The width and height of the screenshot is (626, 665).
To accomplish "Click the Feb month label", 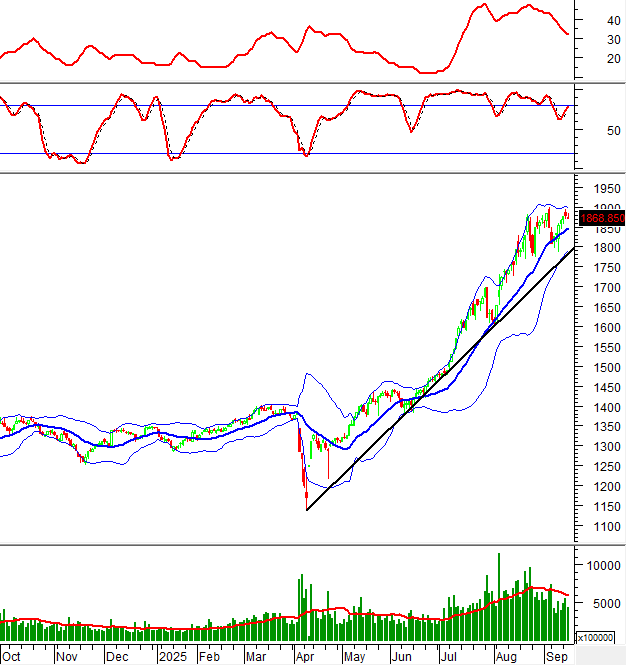I will pos(209,657).
